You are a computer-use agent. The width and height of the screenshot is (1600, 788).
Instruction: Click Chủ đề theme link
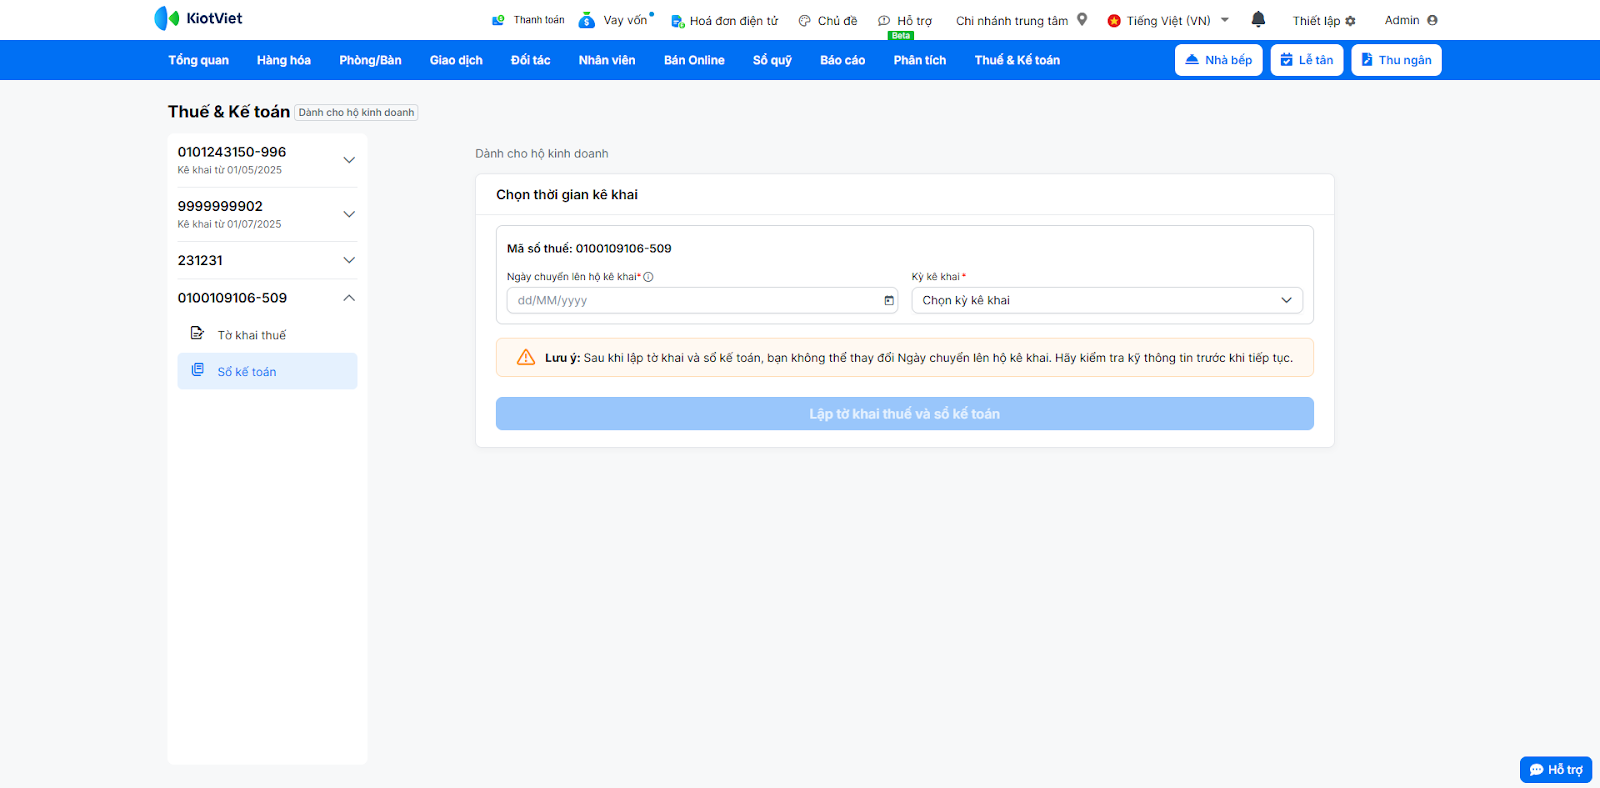[x=837, y=21]
